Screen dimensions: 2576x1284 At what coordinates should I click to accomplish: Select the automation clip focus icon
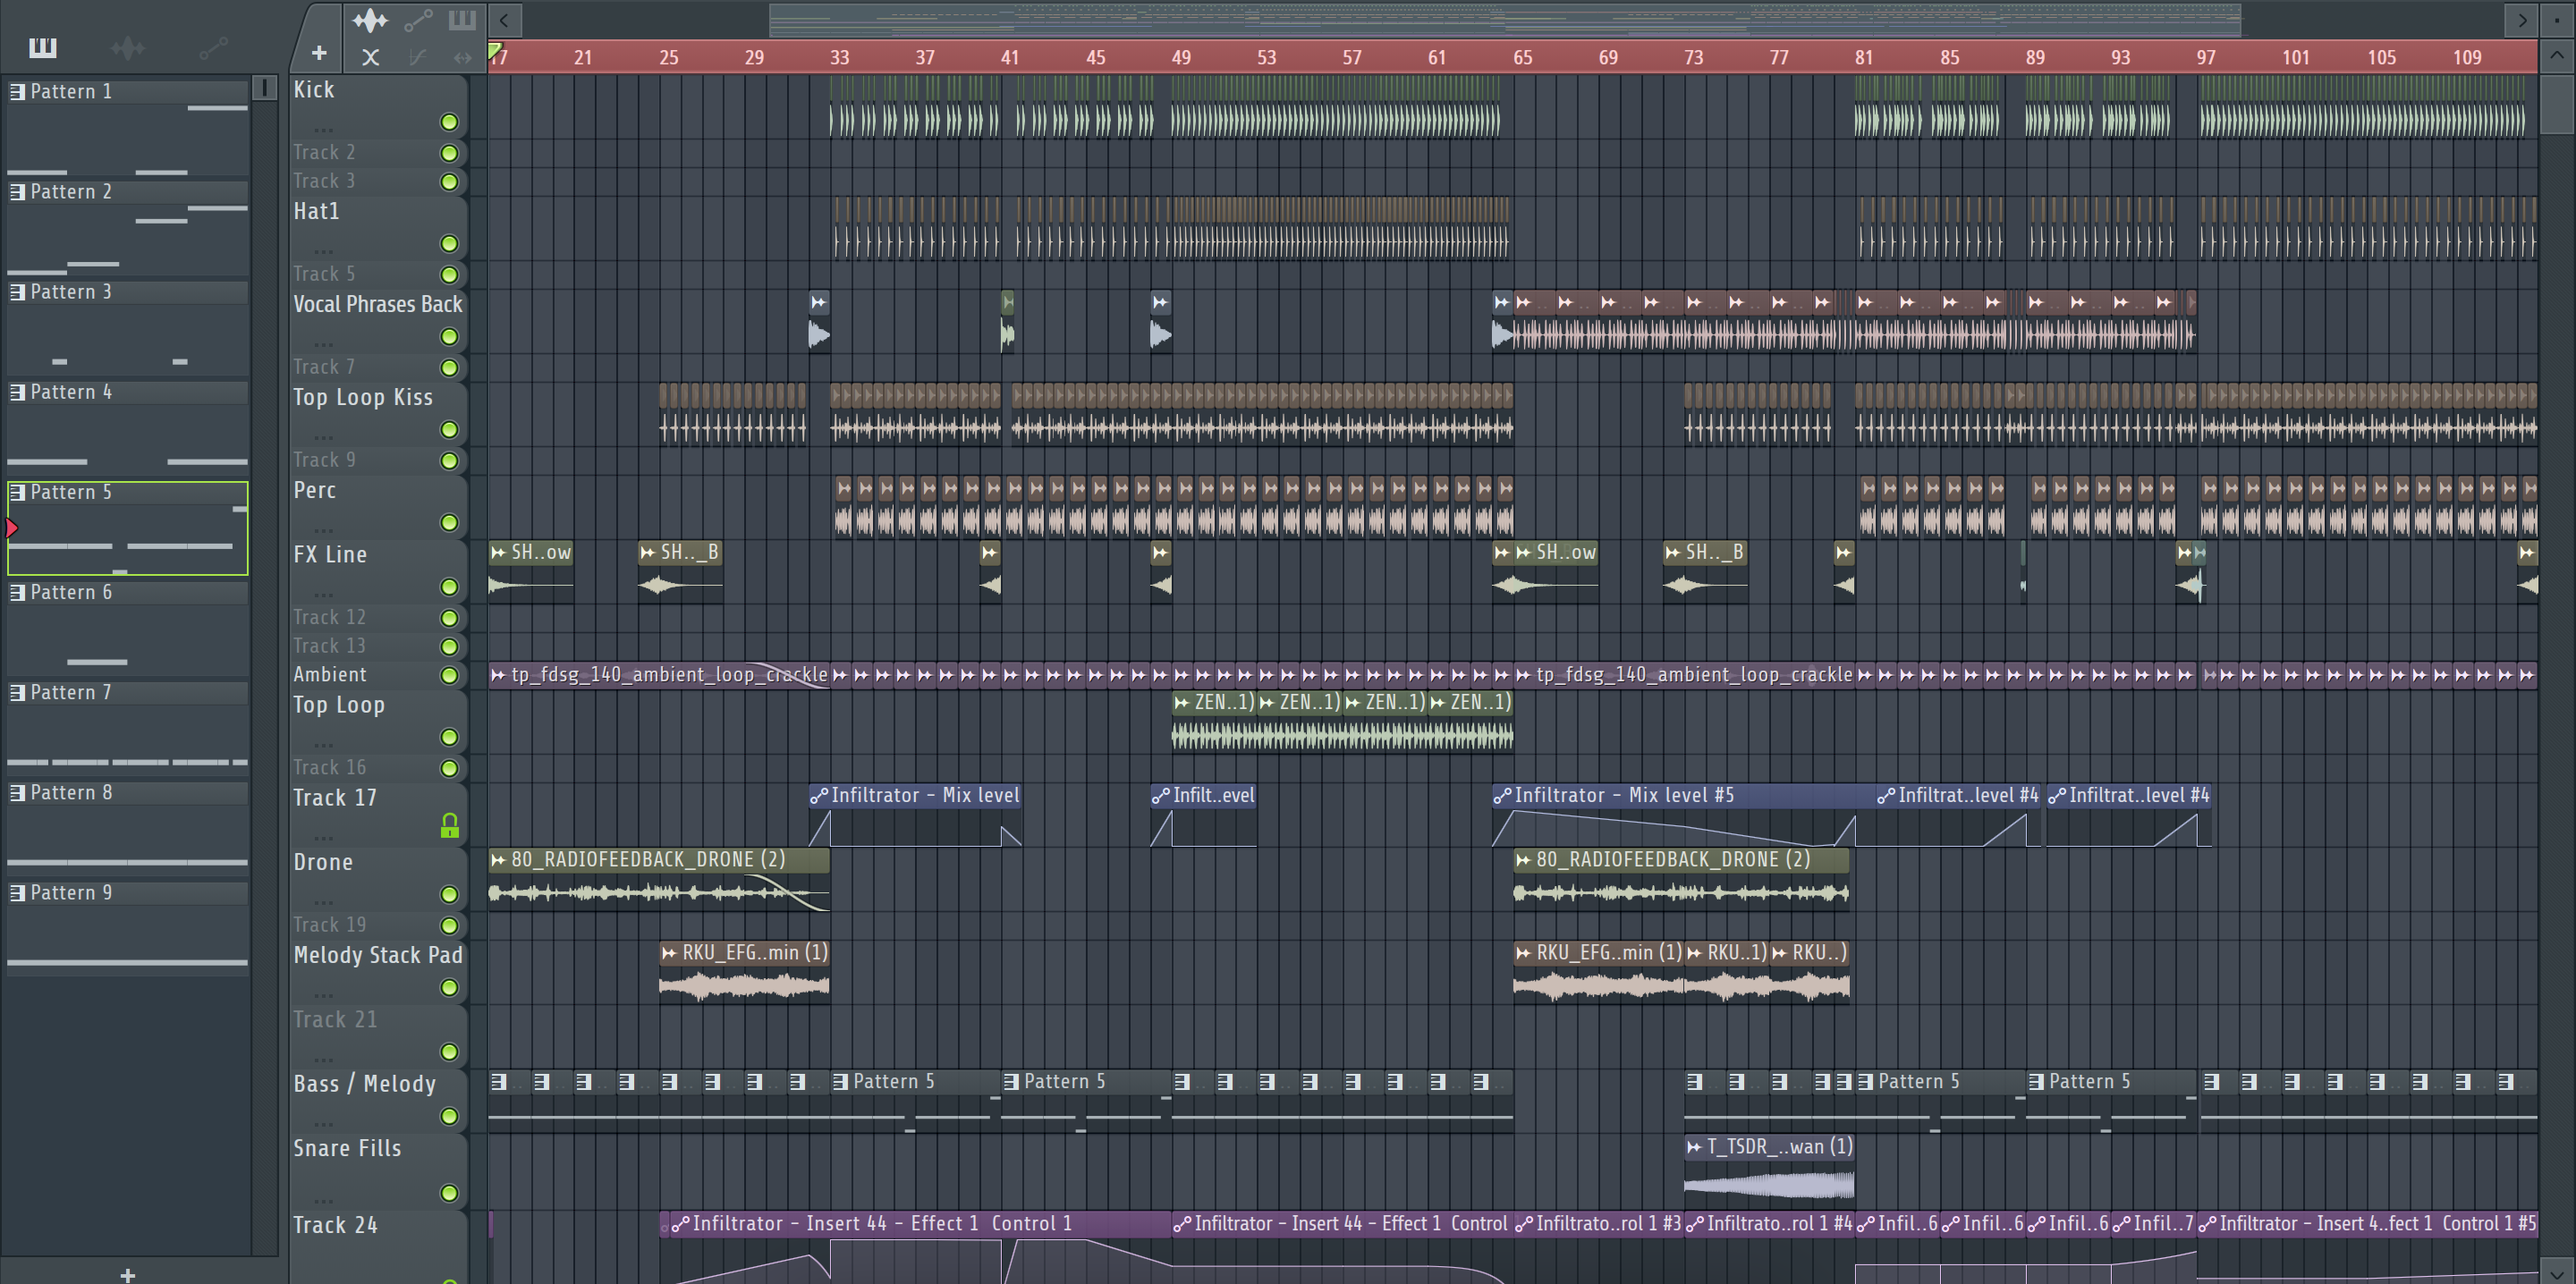[x=418, y=20]
